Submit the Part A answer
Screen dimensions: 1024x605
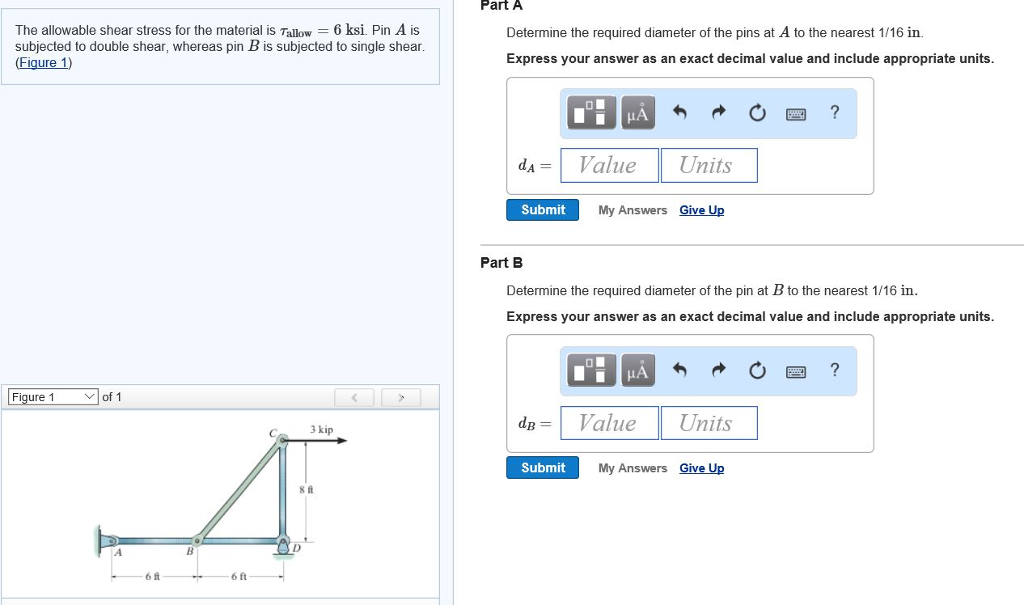click(542, 210)
